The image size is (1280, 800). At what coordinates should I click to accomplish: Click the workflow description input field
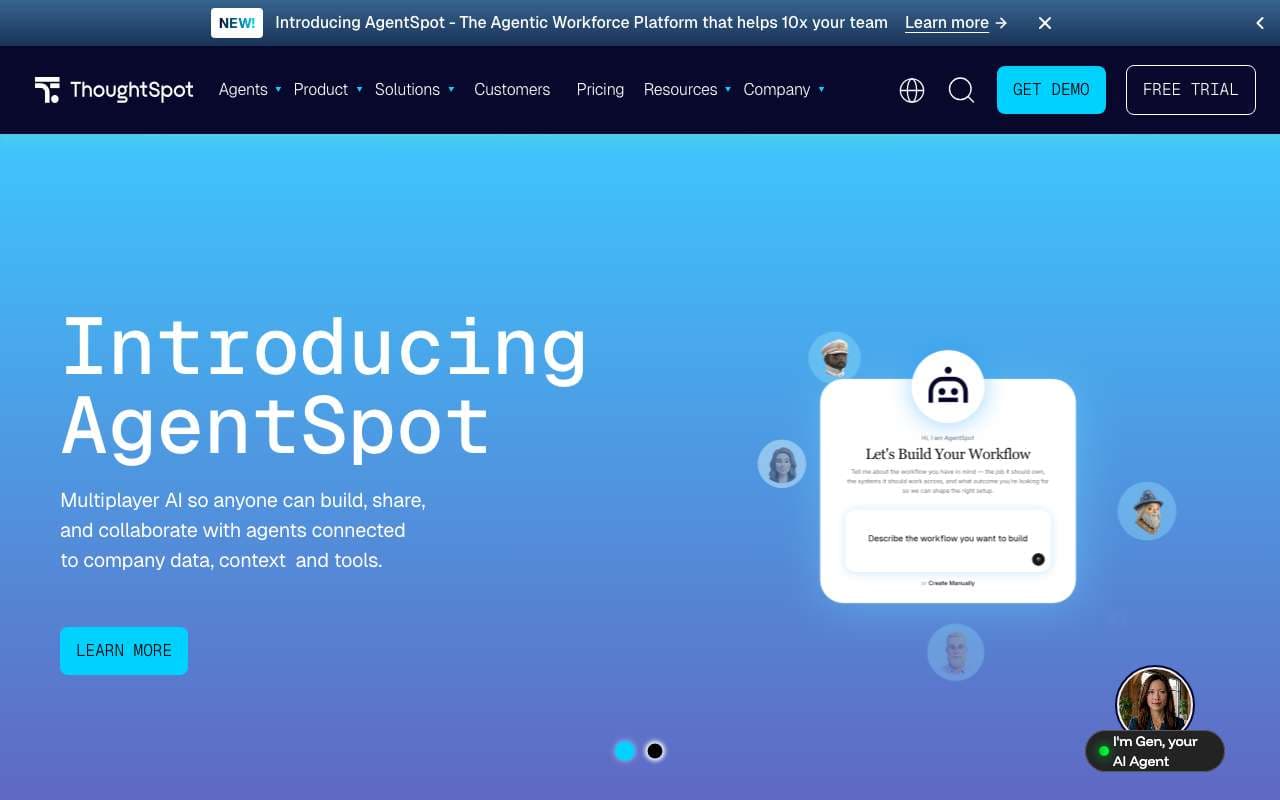point(948,541)
